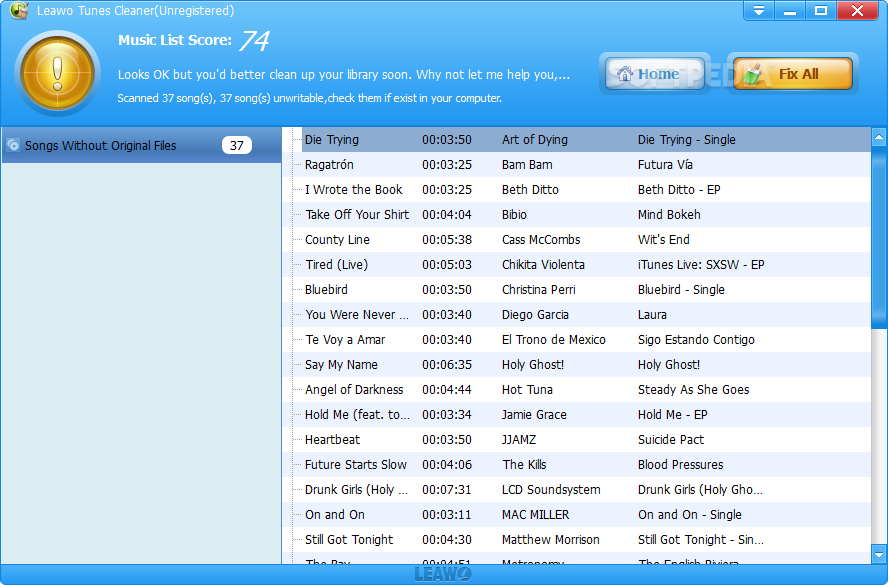
Task: Click album Laura
Action: [x=652, y=314]
